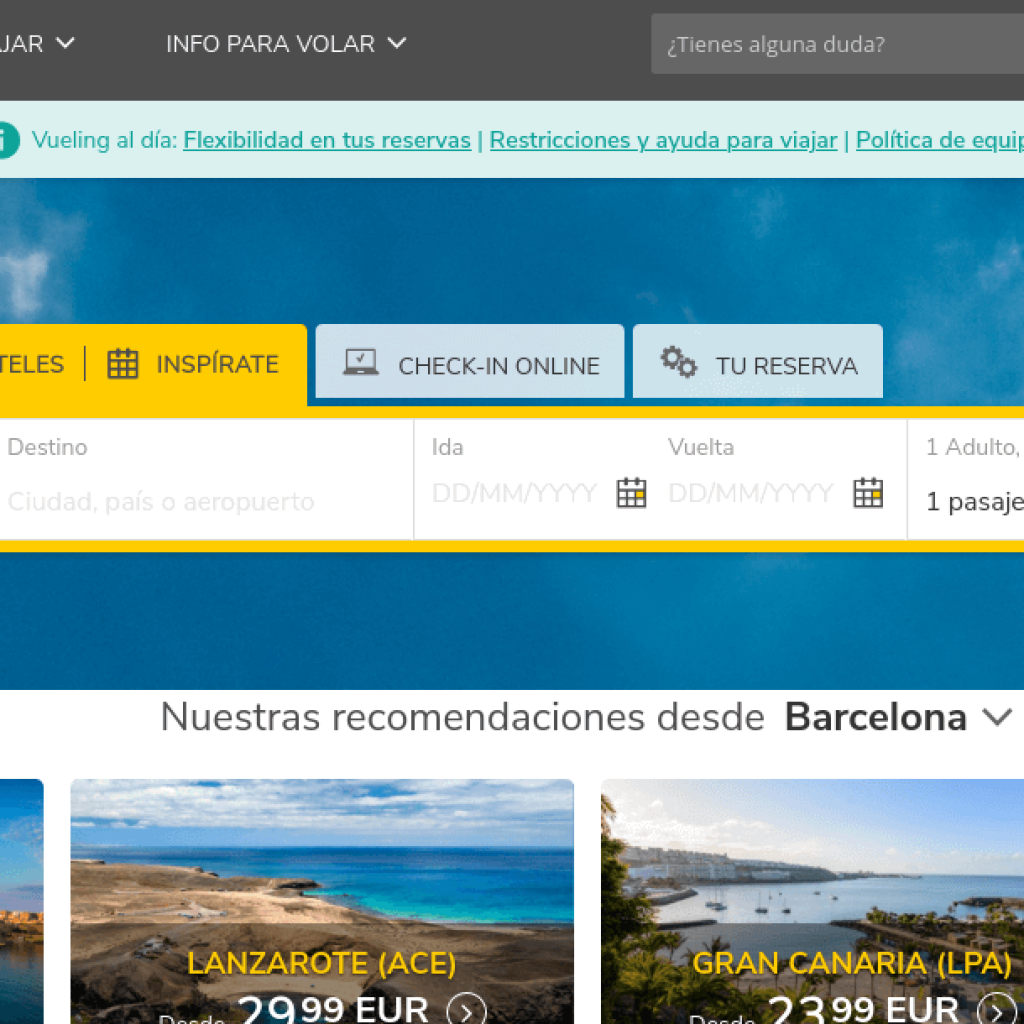Viewport: 1024px width, 1024px height.
Task: Select the CHECK-IN ONLINE tab
Action: pyautogui.click(x=470, y=361)
